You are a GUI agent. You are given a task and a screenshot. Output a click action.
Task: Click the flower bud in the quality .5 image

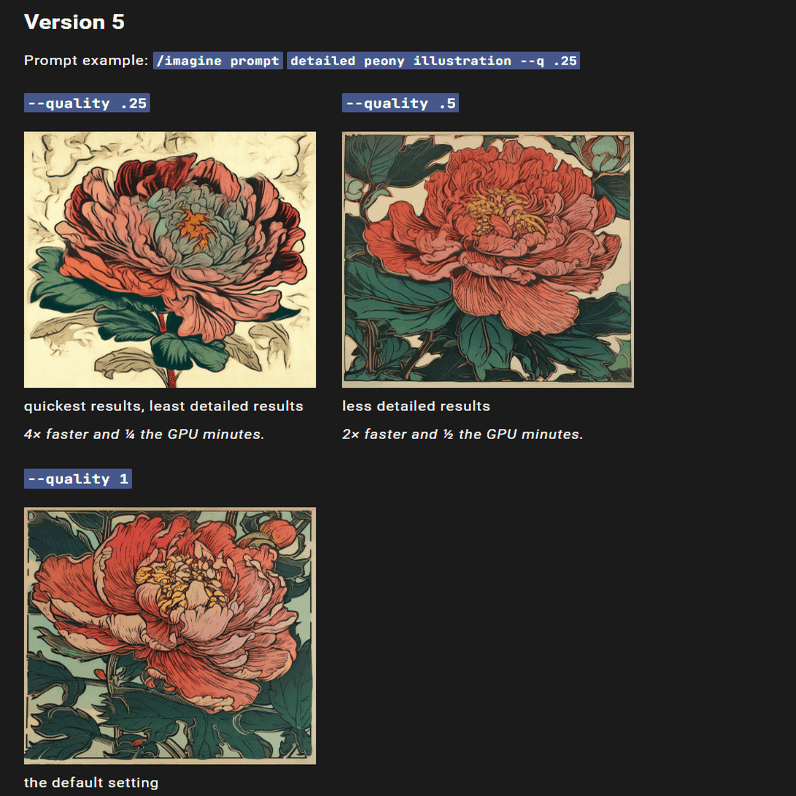coord(604,153)
